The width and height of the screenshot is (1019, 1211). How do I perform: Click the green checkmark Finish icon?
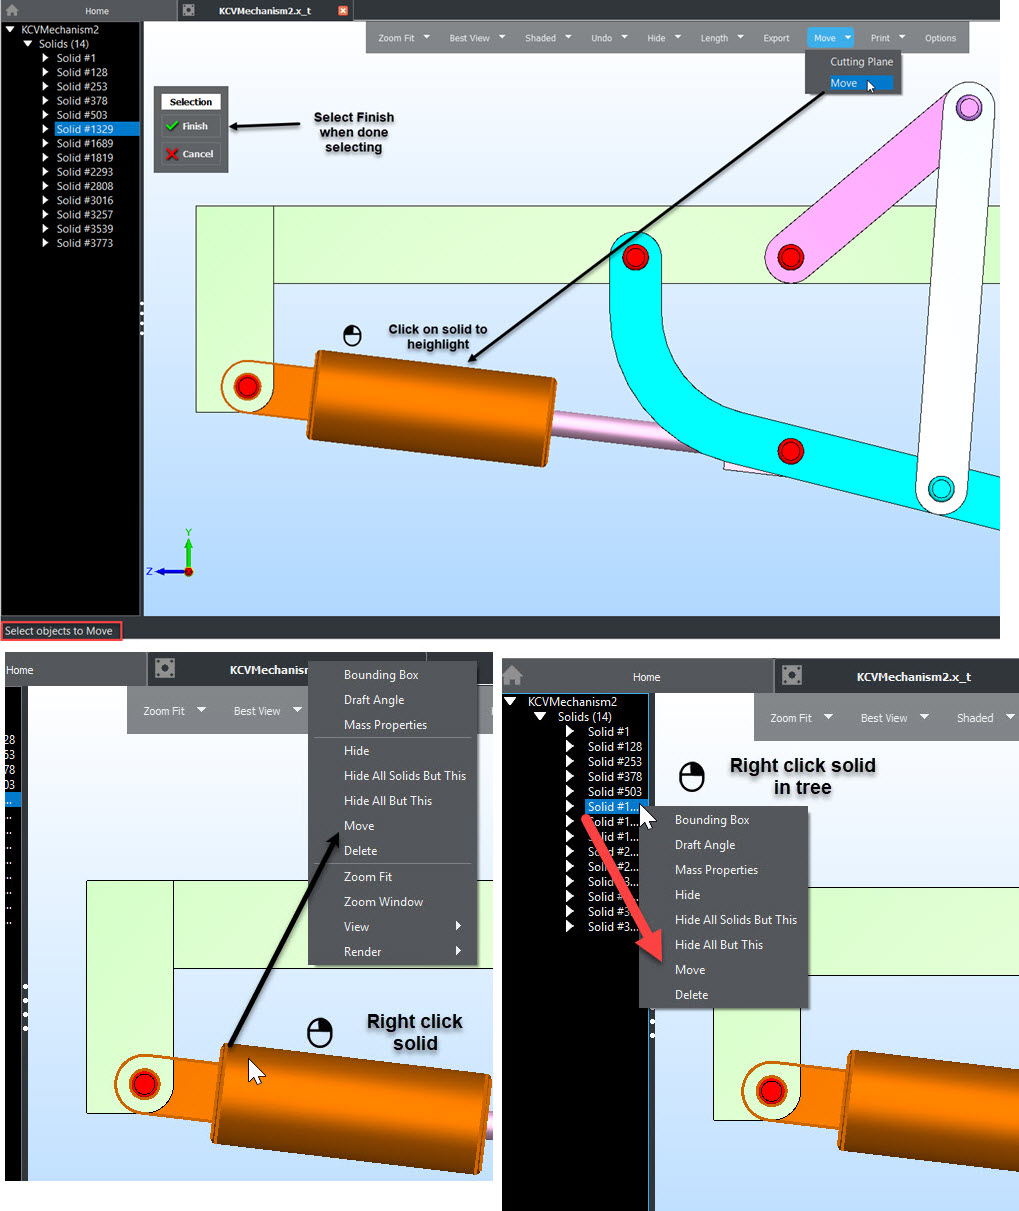coord(173,127)
